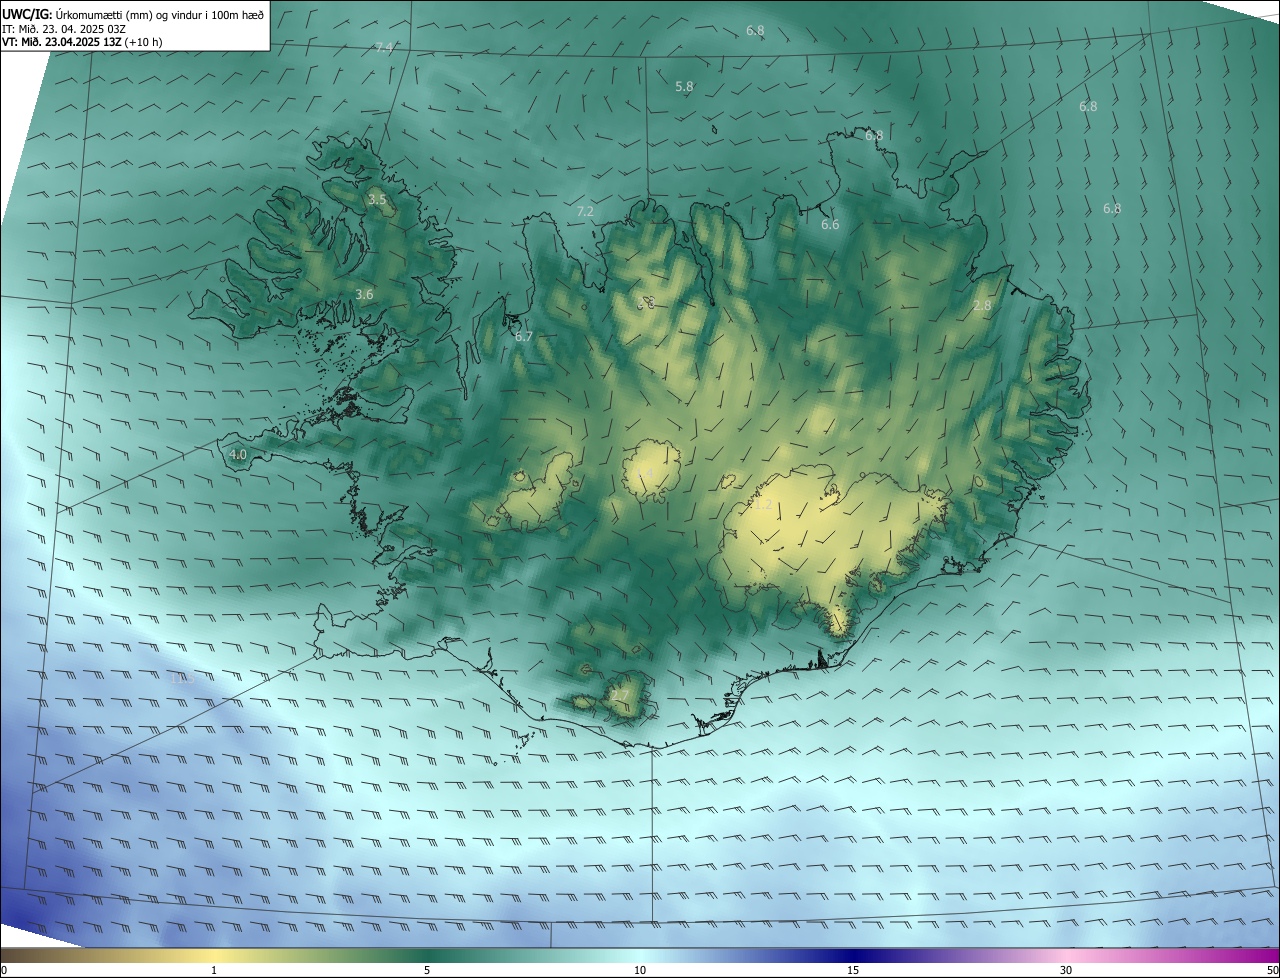Image resolution: width=1280 pixels, height=978 pixels.
Task: Click the 2.7 value label on Mýrdalsjökull glacier
Action: pos(620,695)
